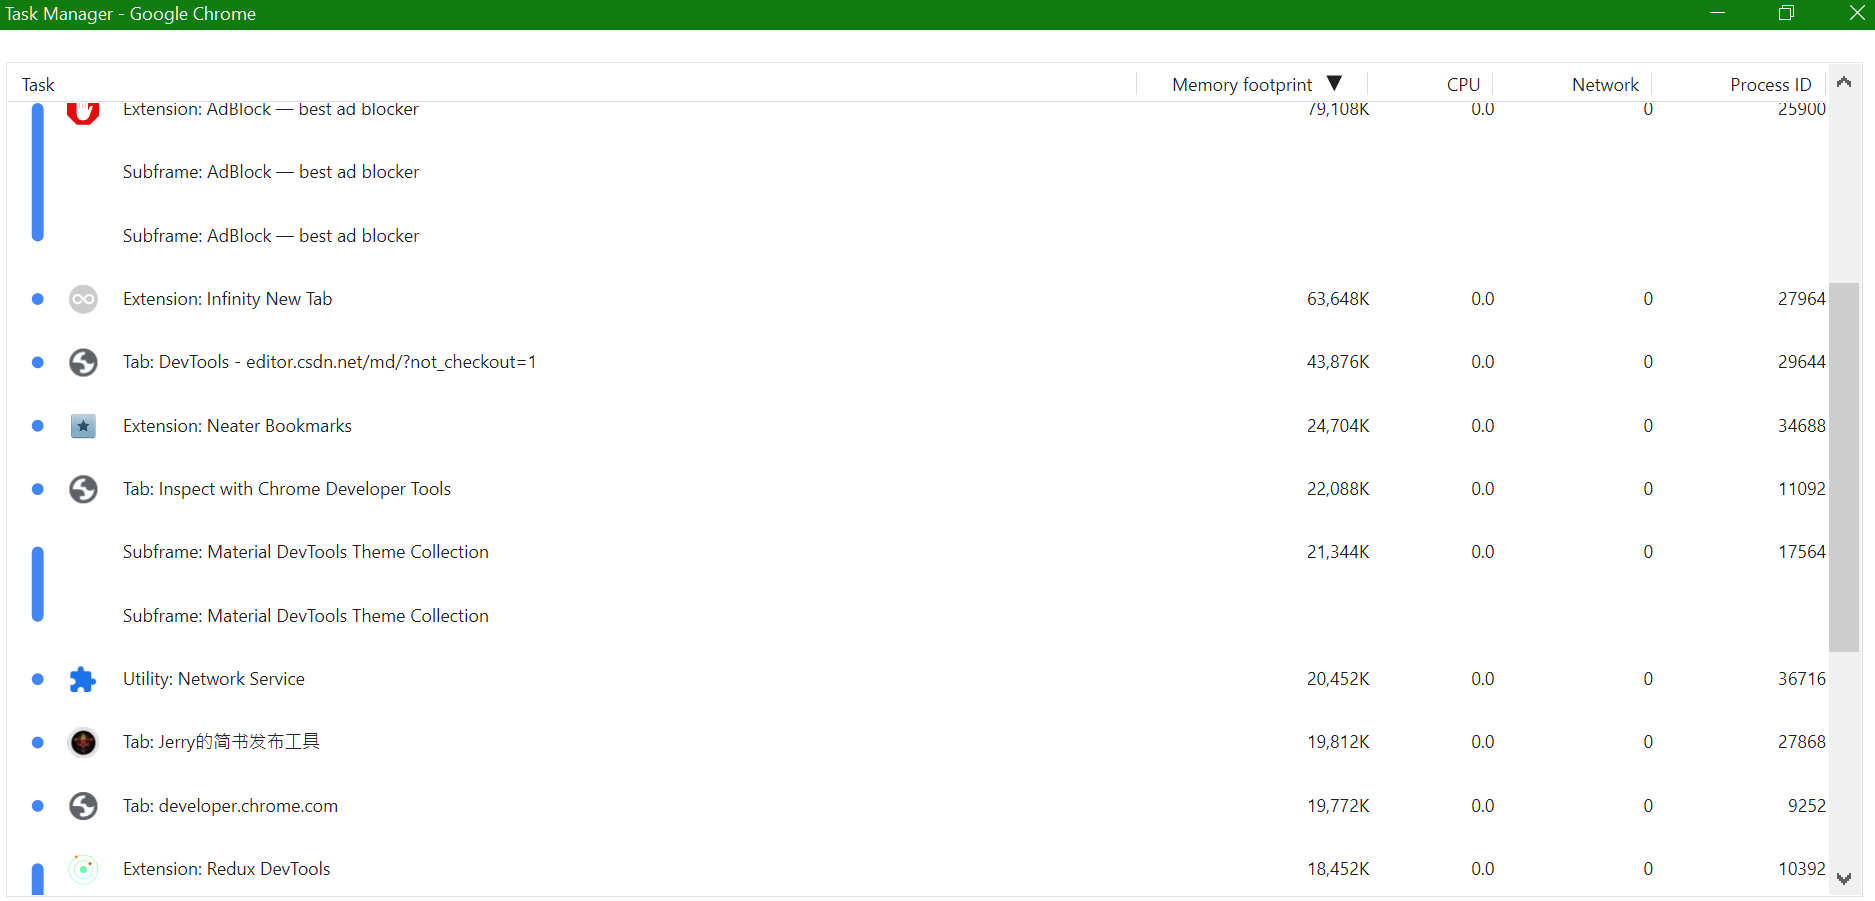Click process ID 34688
Screen dimensions: 1875x901
tap(1801, 426)
